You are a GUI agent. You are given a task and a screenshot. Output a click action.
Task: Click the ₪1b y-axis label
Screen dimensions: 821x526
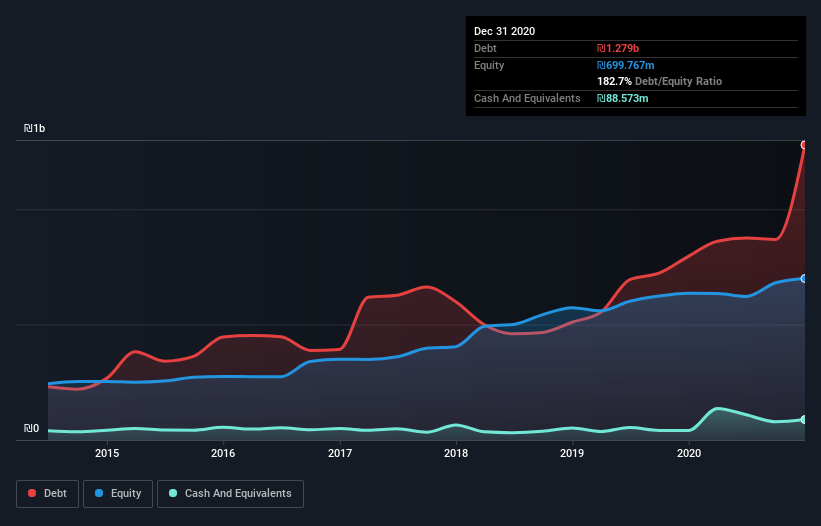pyautogui.click(x=35, y=128)
